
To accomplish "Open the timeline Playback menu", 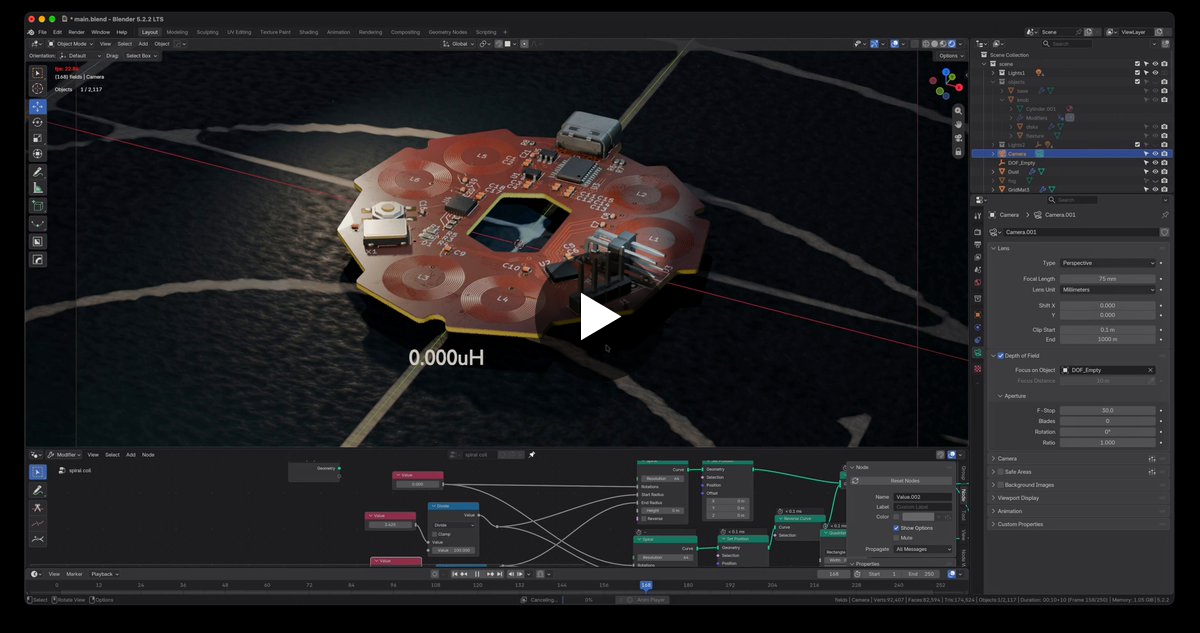I will (x=104, y=574).
